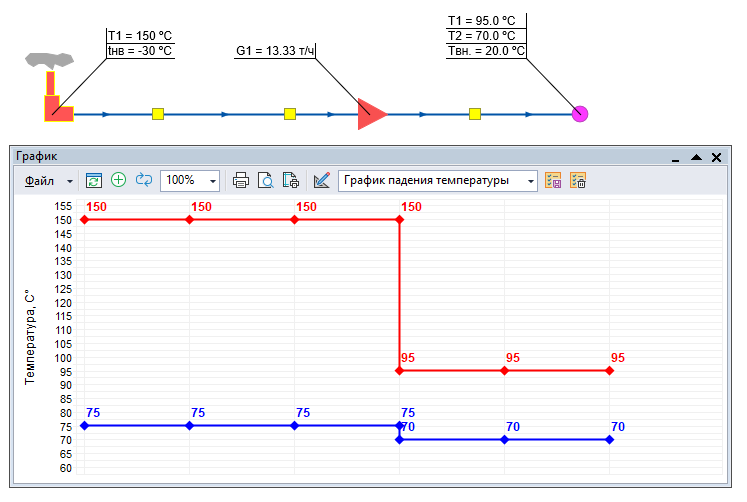The width and height of the screenshot is (747, 502).
Task: Expand the График падения температуры dropdown
Action: [529, 181]
